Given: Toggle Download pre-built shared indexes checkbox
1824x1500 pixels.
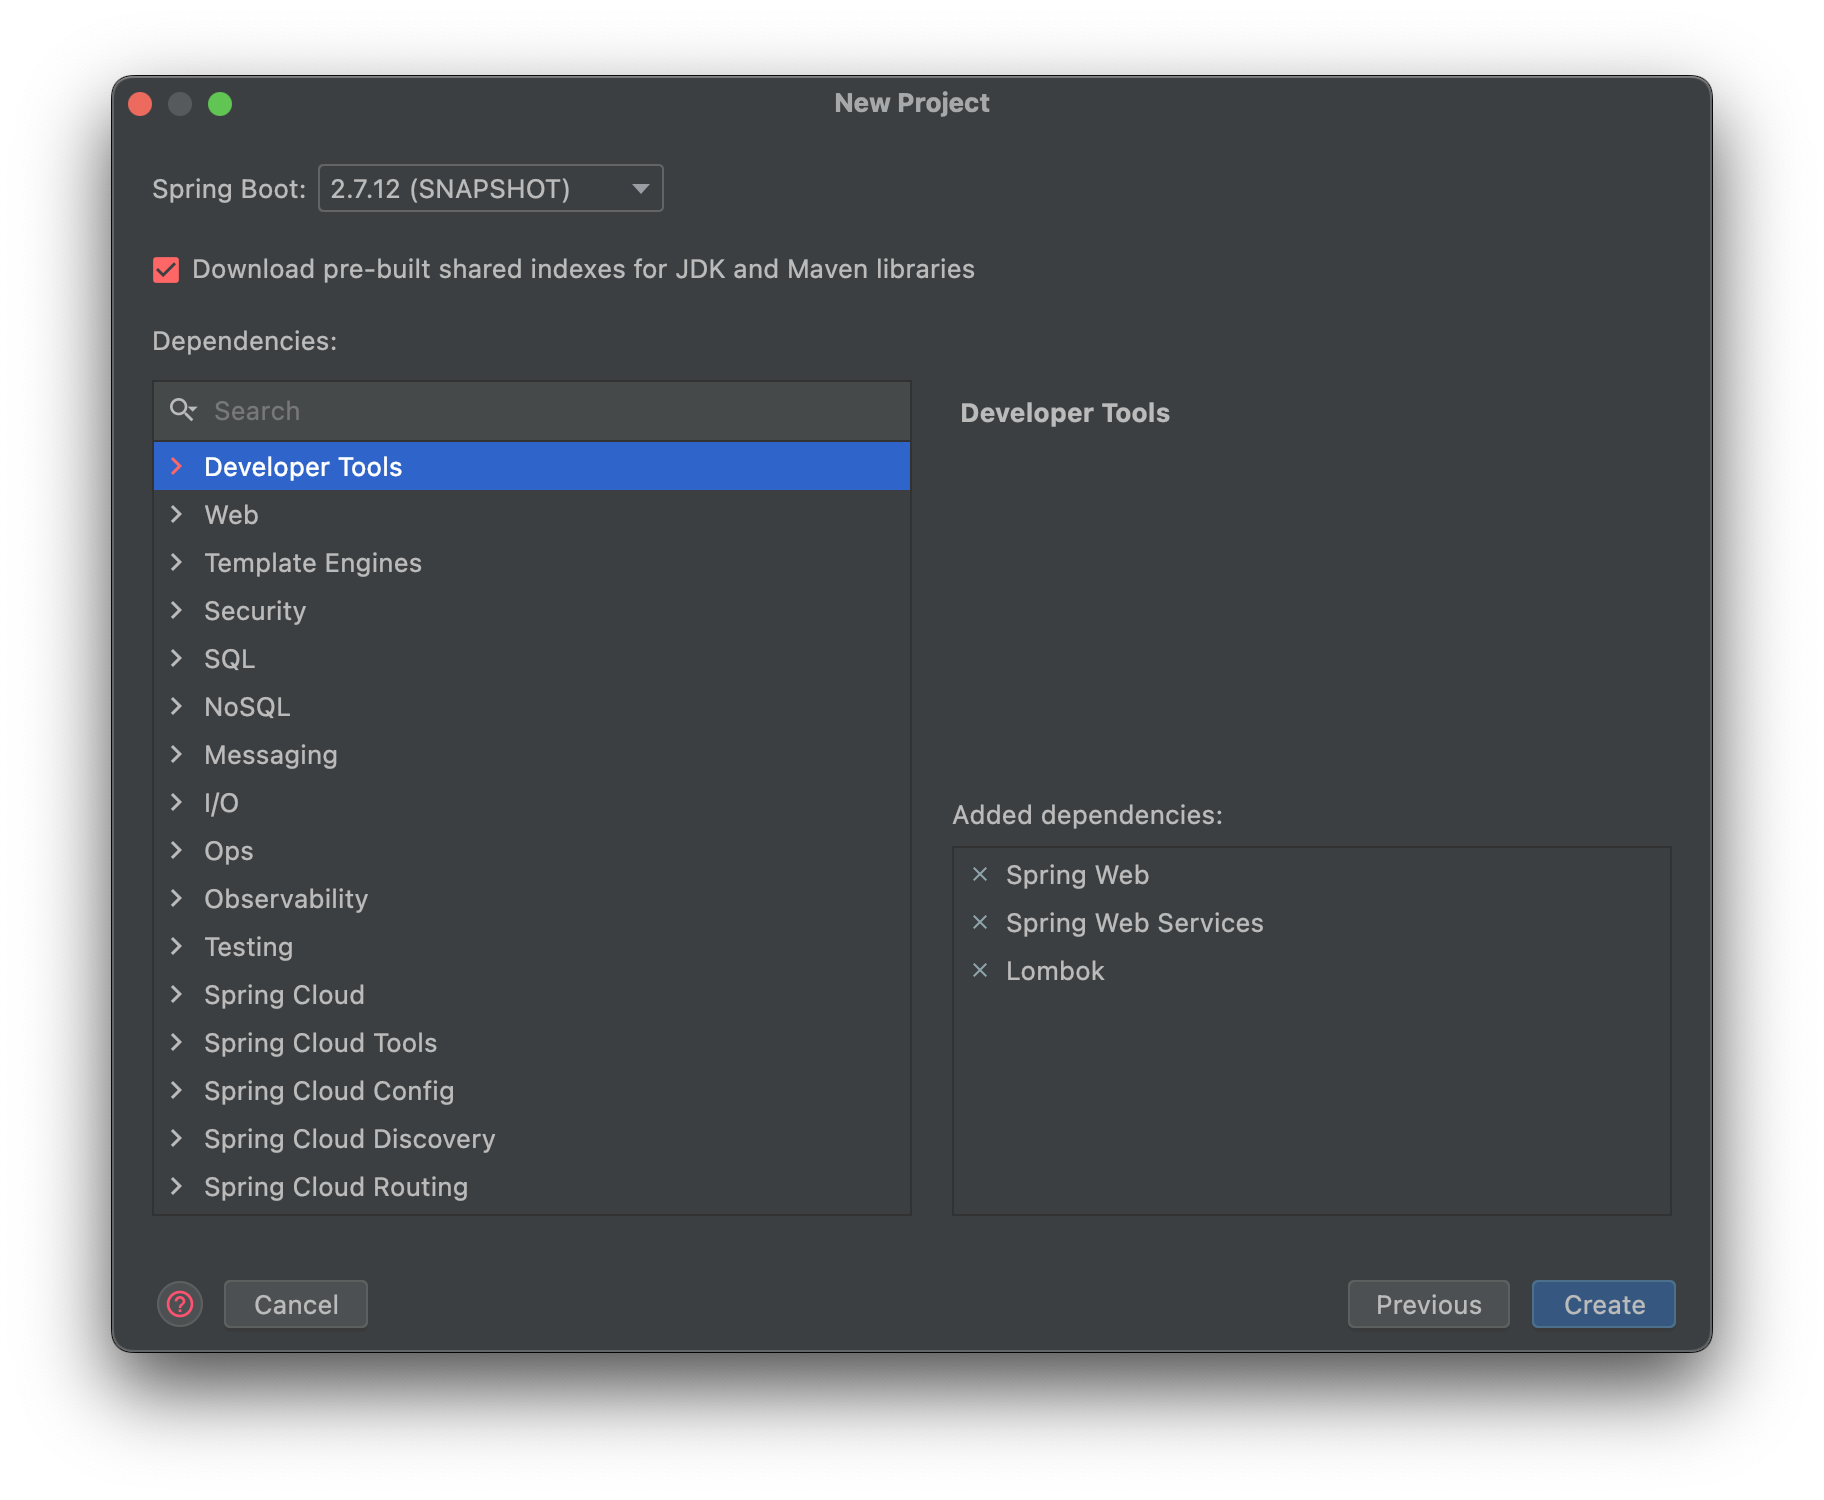Looking at the screenshot, I should (166, 270).
